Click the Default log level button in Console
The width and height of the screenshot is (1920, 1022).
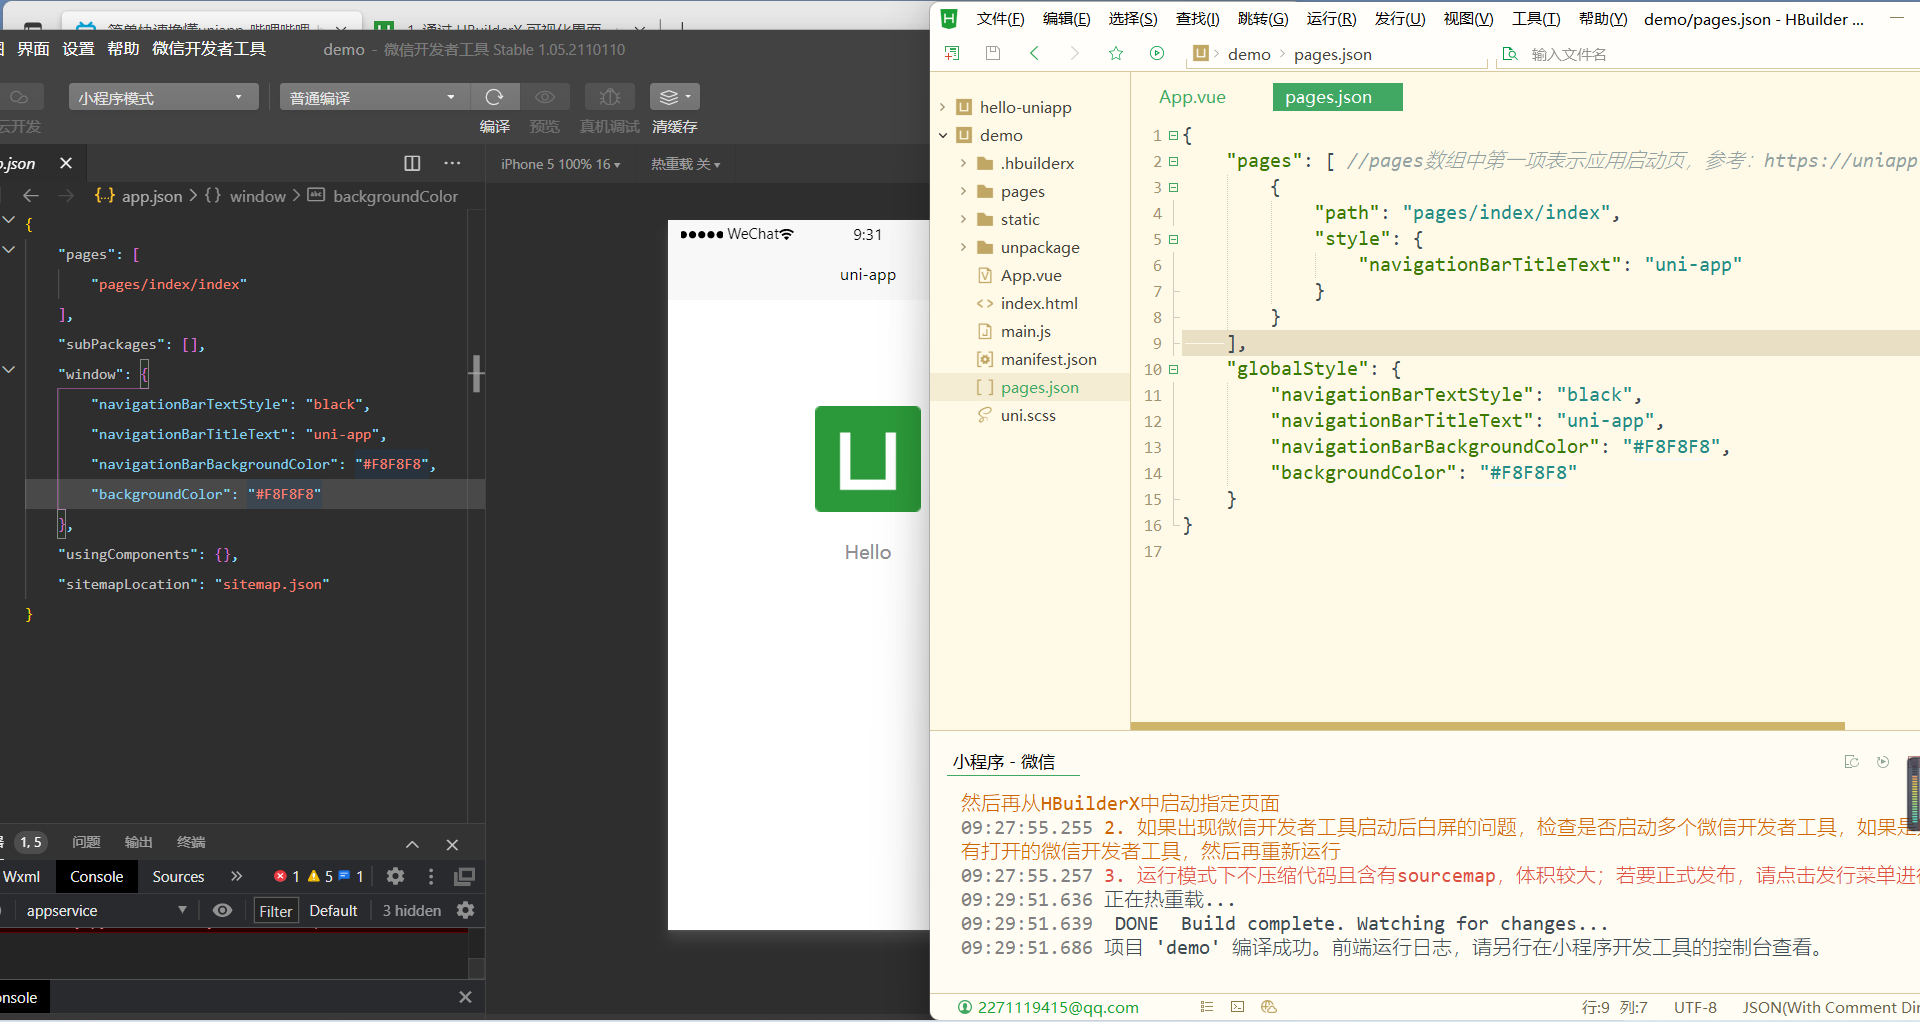click(333, 910)
